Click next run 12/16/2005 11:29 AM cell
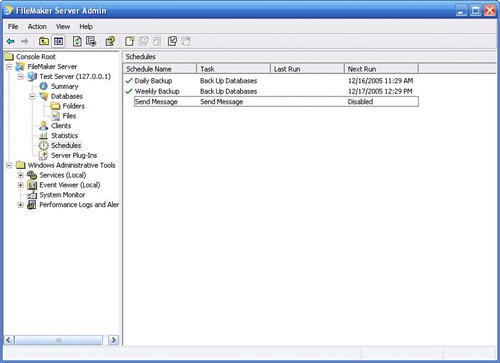The height and width of the screenshot is (363, 500). coord(380,81)
